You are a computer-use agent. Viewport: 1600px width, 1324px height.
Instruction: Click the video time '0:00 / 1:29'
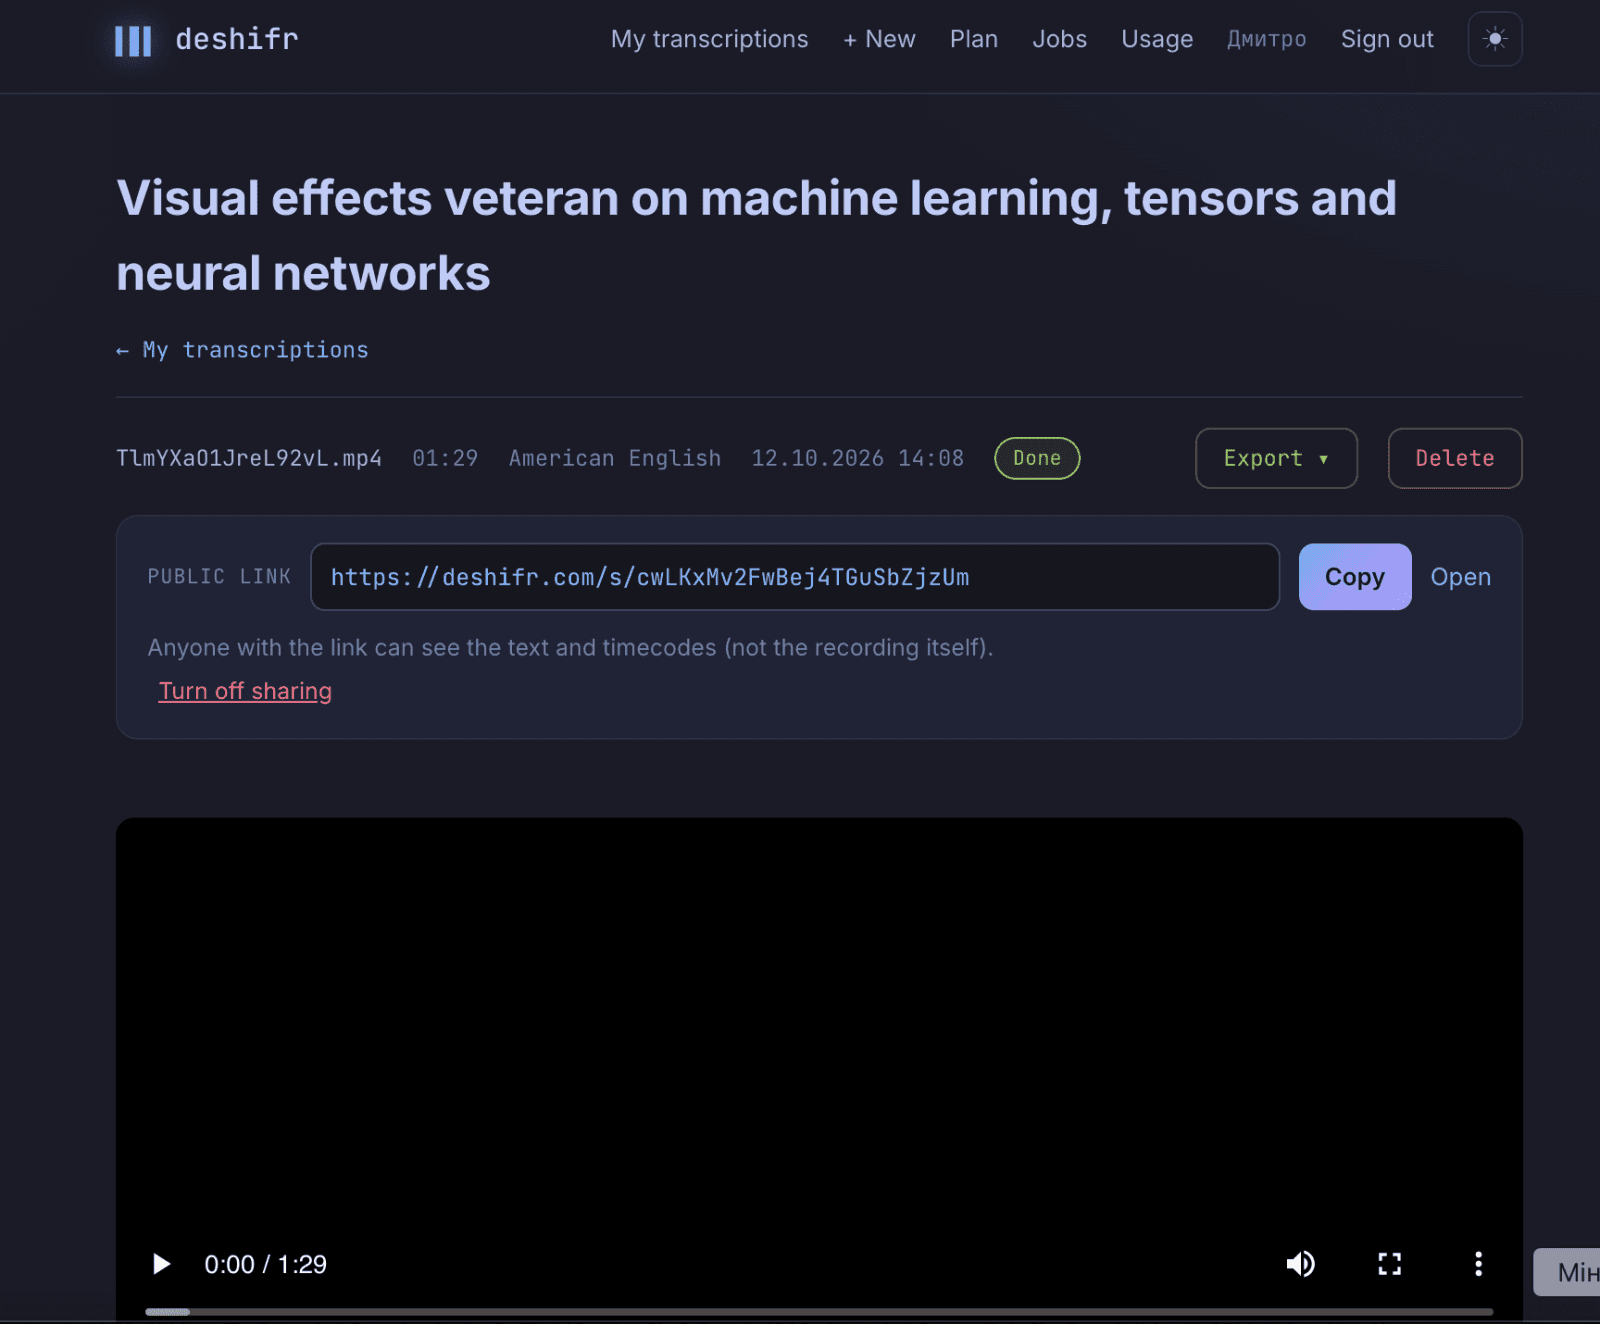pos(266,1264)
